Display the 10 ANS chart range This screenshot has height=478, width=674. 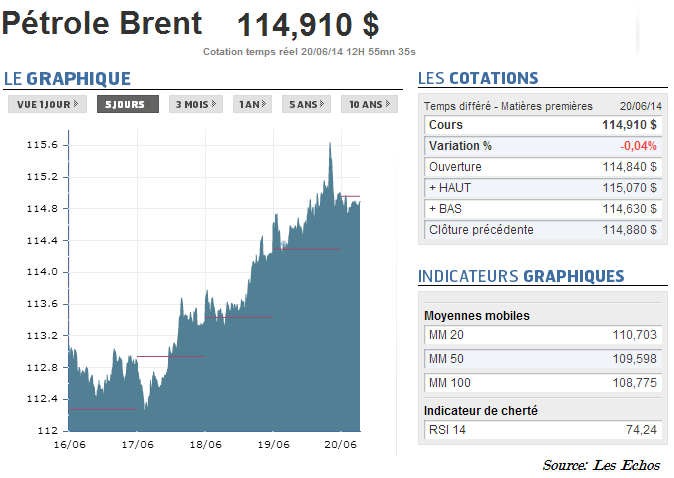[369, 104]
